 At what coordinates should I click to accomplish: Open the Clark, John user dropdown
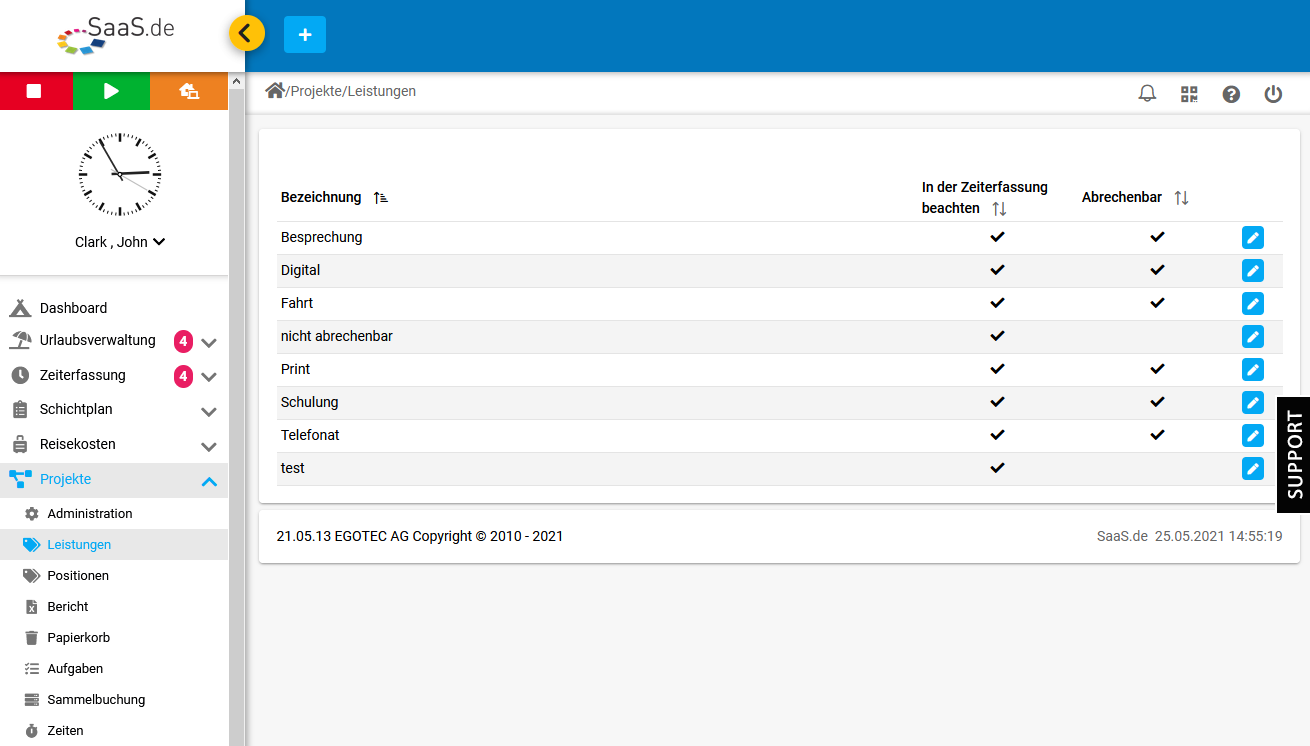(120, 242)
